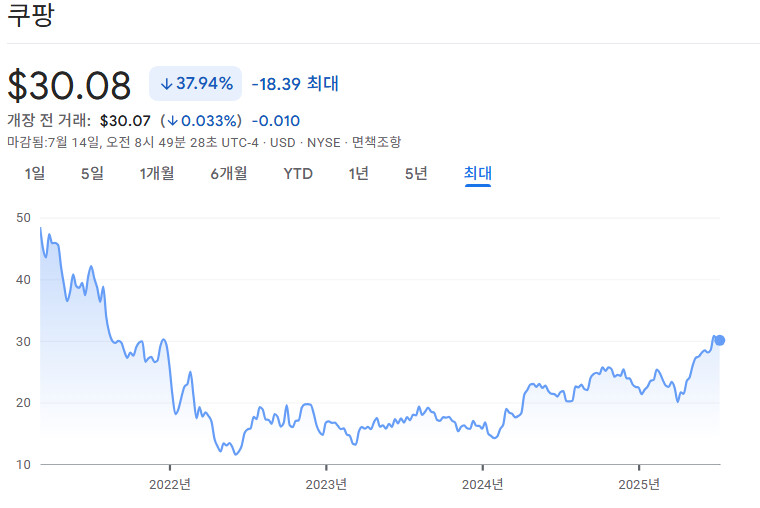Click the $30.08 price value
This screenshot has height=508, width=760.
pyautogui.click(x=69, y=85)
